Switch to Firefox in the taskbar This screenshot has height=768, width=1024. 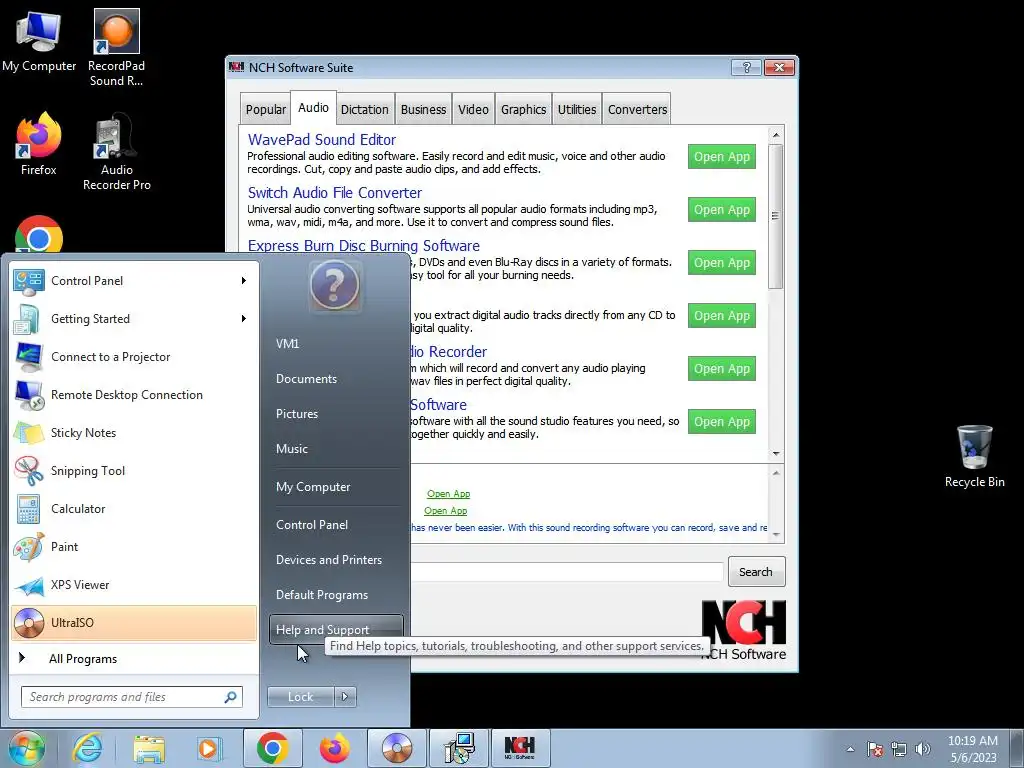point(334,748)
